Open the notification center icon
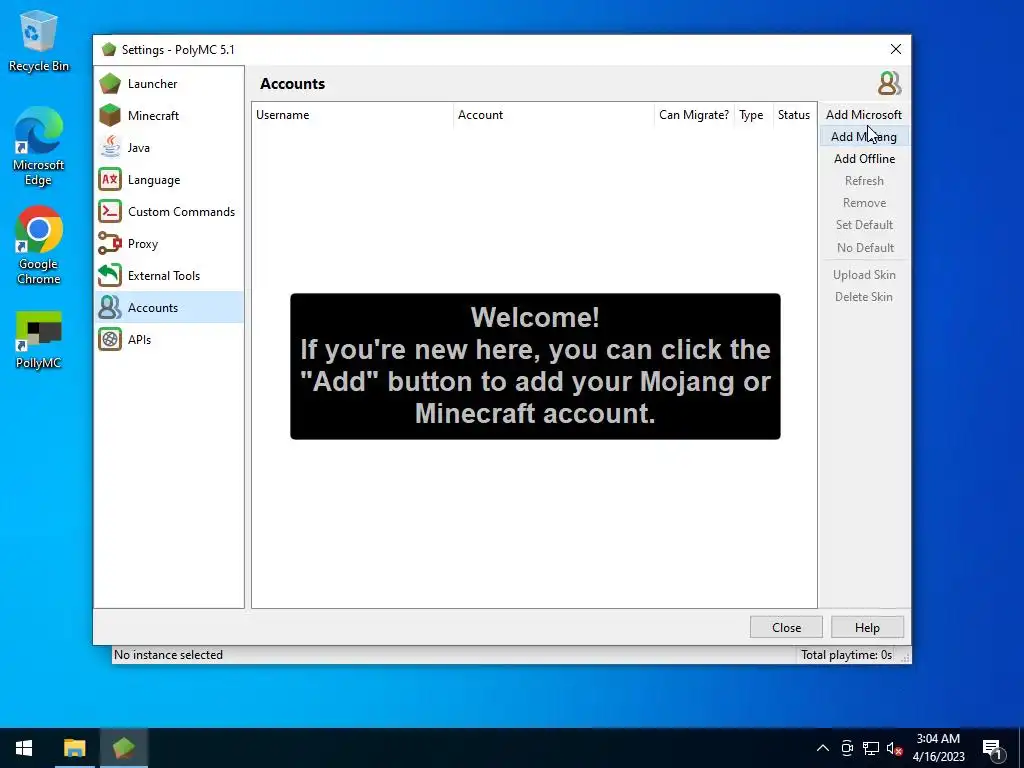Viewport: 1024px width, 768px height. [x=992, y=749]
